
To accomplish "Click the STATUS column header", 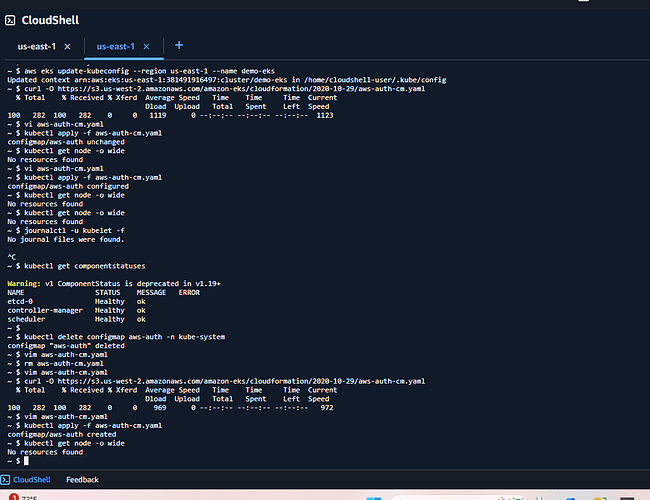I will (x=107, y=293).
